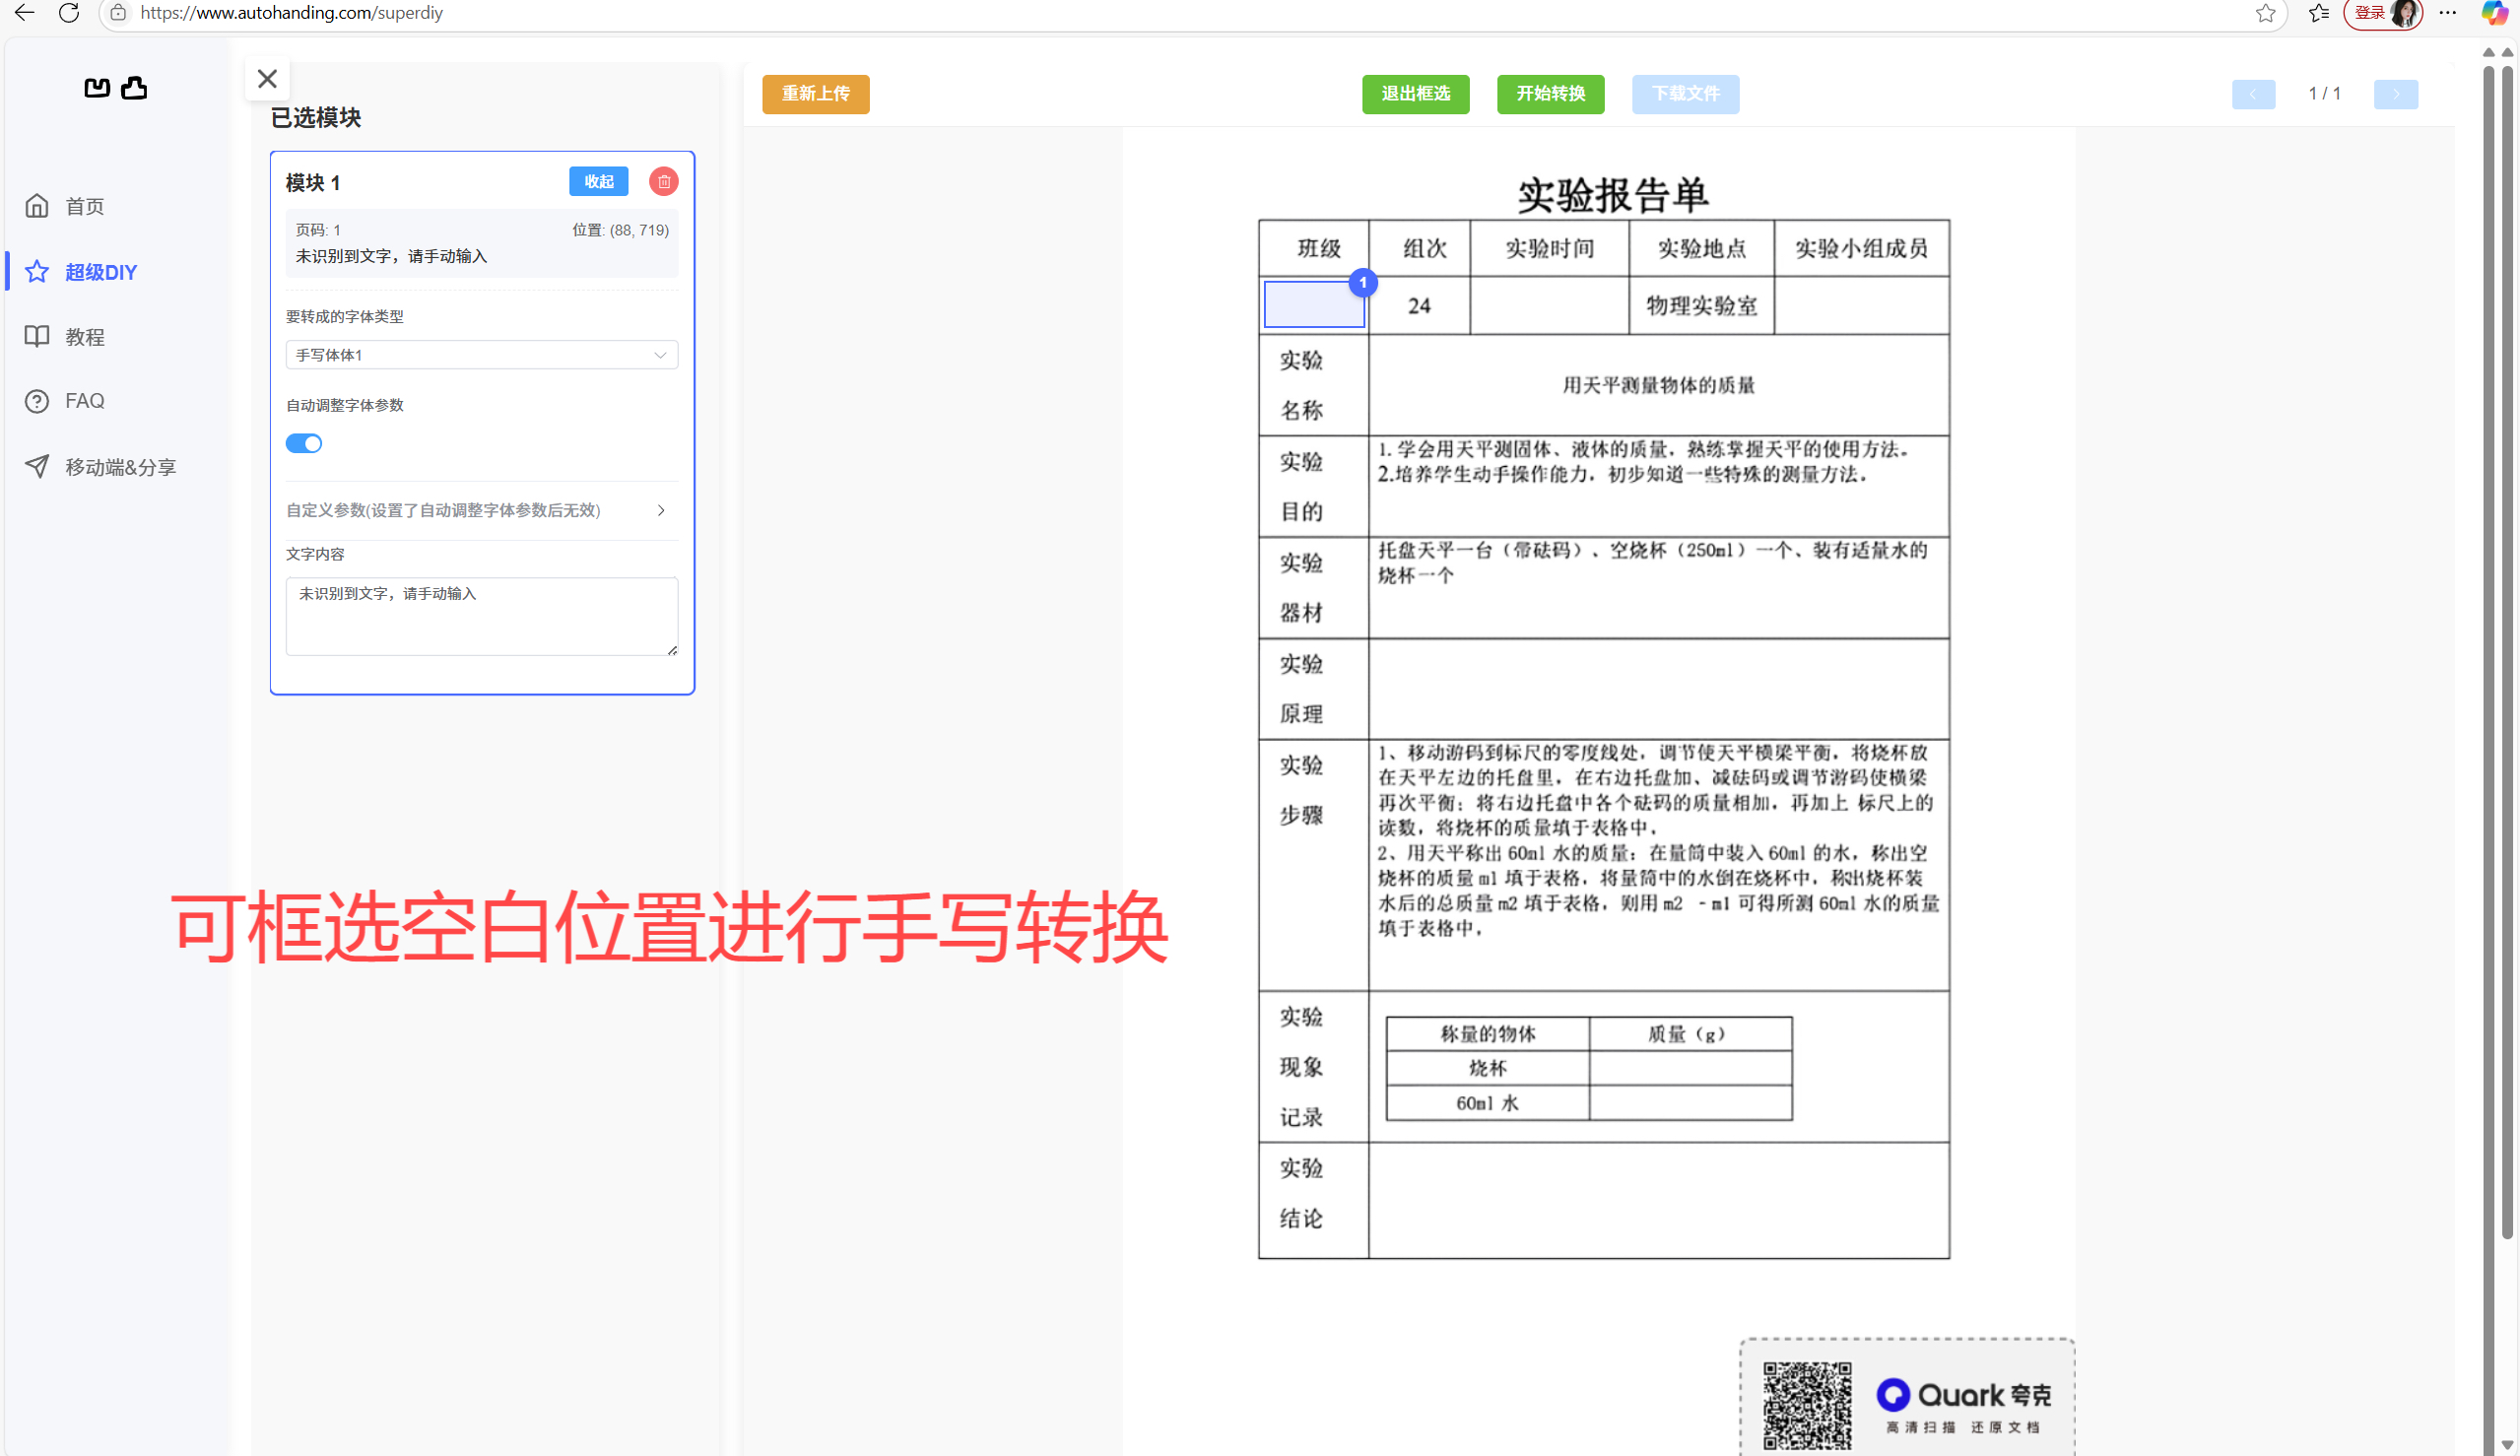The width and height of the screenshot is (2520, 1456).
Task: Open the 首页 home icon in sidebar
Action: [36, 206]
